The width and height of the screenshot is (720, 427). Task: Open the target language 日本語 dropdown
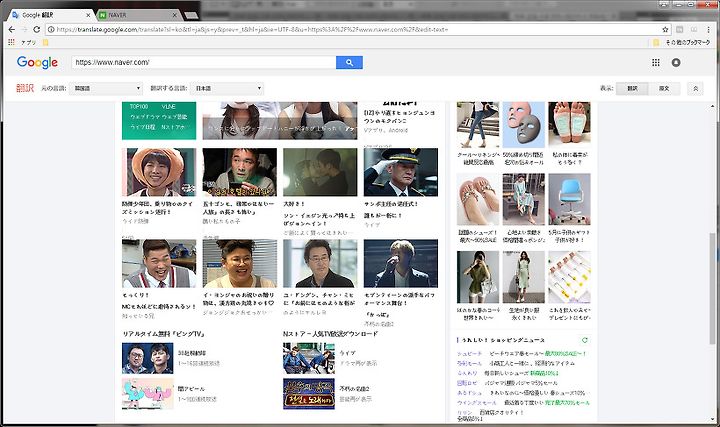[227, 88]
